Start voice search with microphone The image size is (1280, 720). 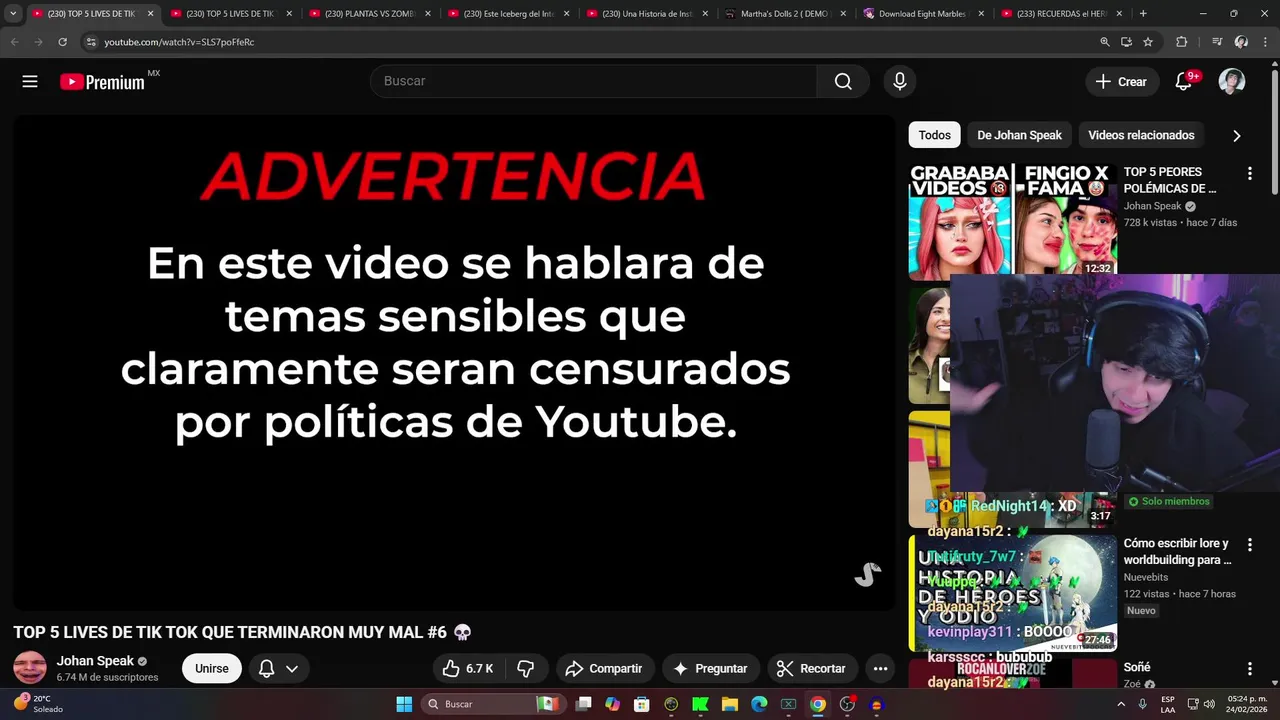900,82
